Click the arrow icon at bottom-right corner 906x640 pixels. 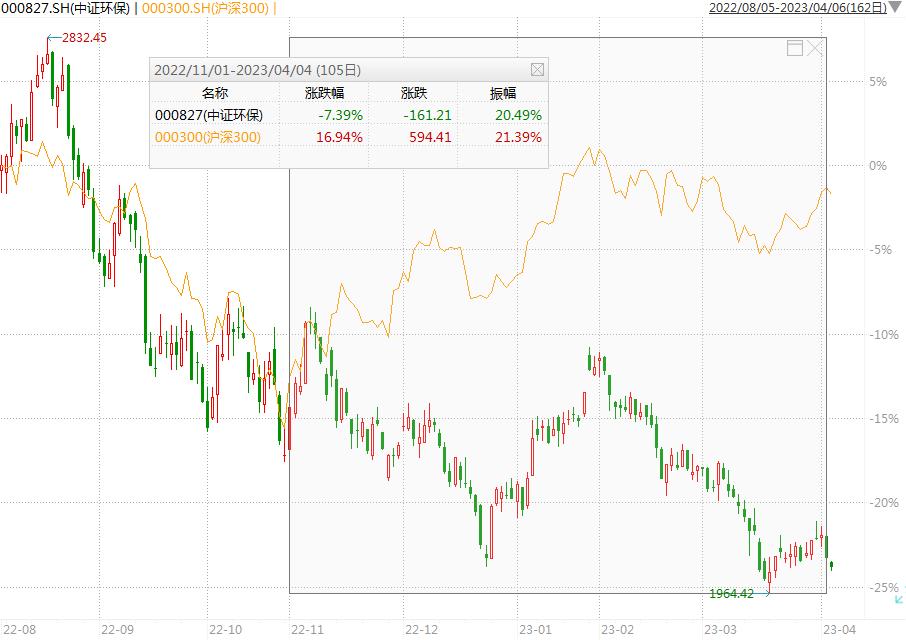click(x=898, y=600)
